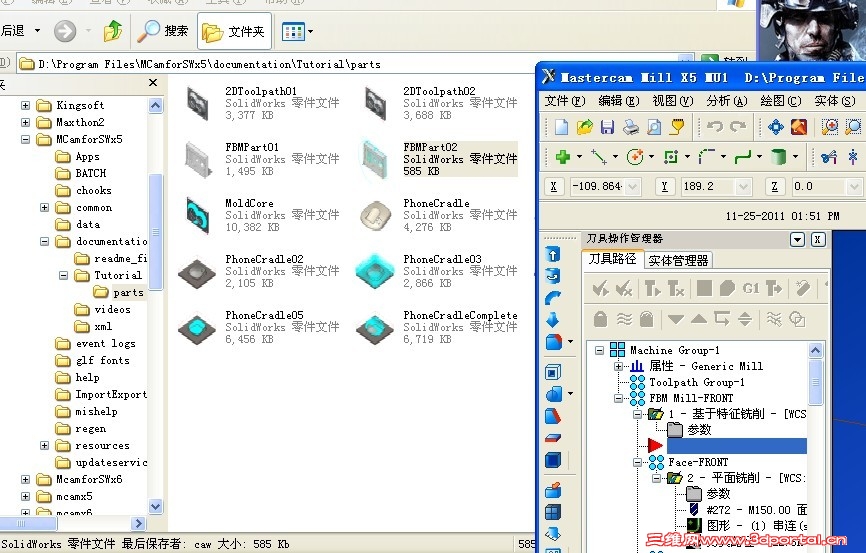Open the Y coordinate dropdown
Screen dimensions: 866x553
(x=743, y=187)
